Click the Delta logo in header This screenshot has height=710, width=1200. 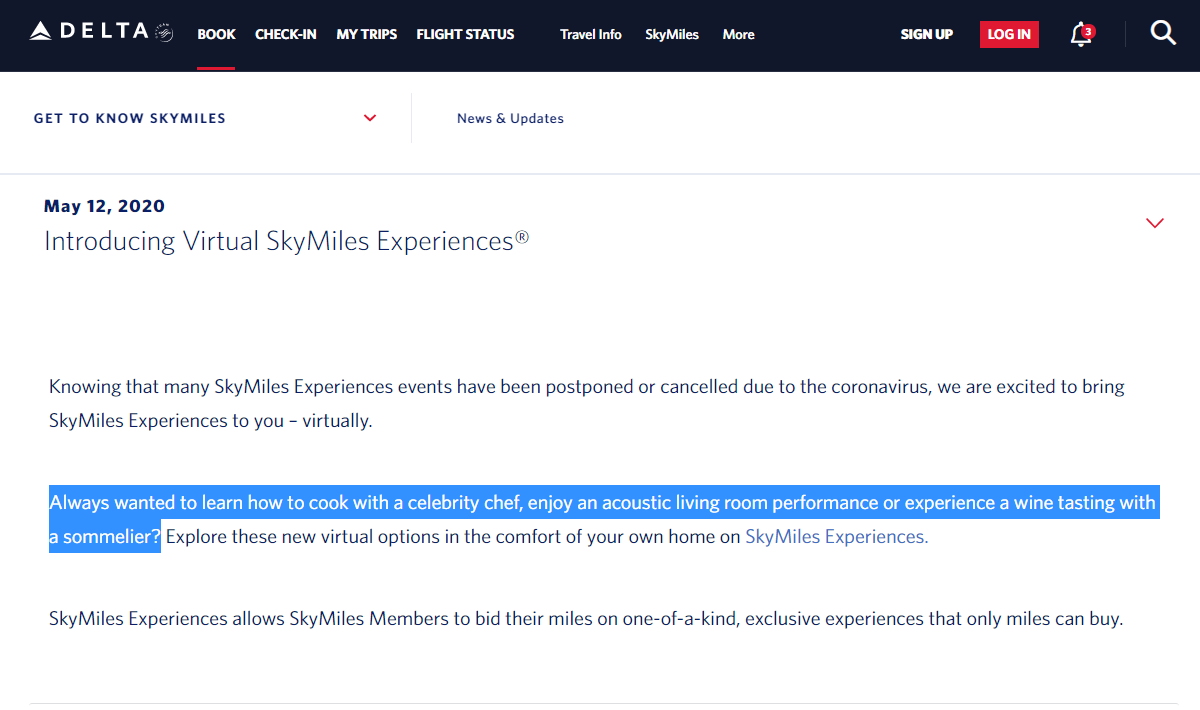101,32
